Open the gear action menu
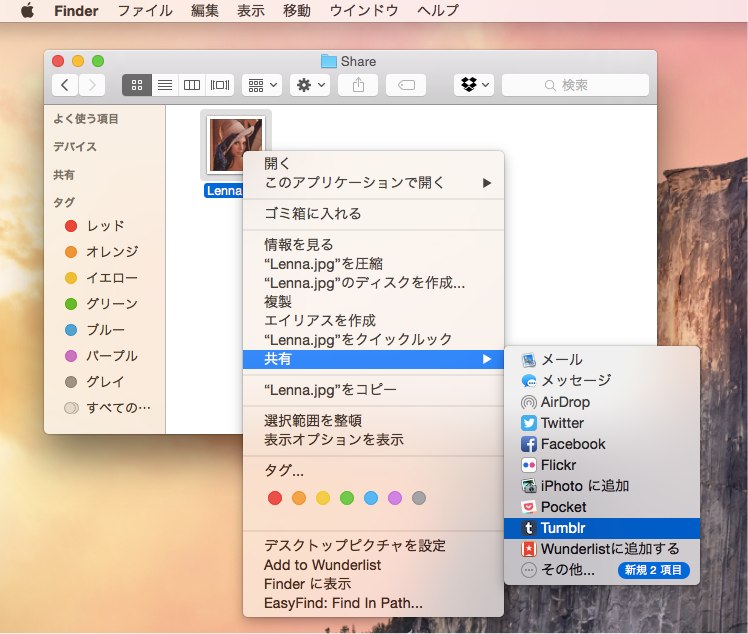 310,85
